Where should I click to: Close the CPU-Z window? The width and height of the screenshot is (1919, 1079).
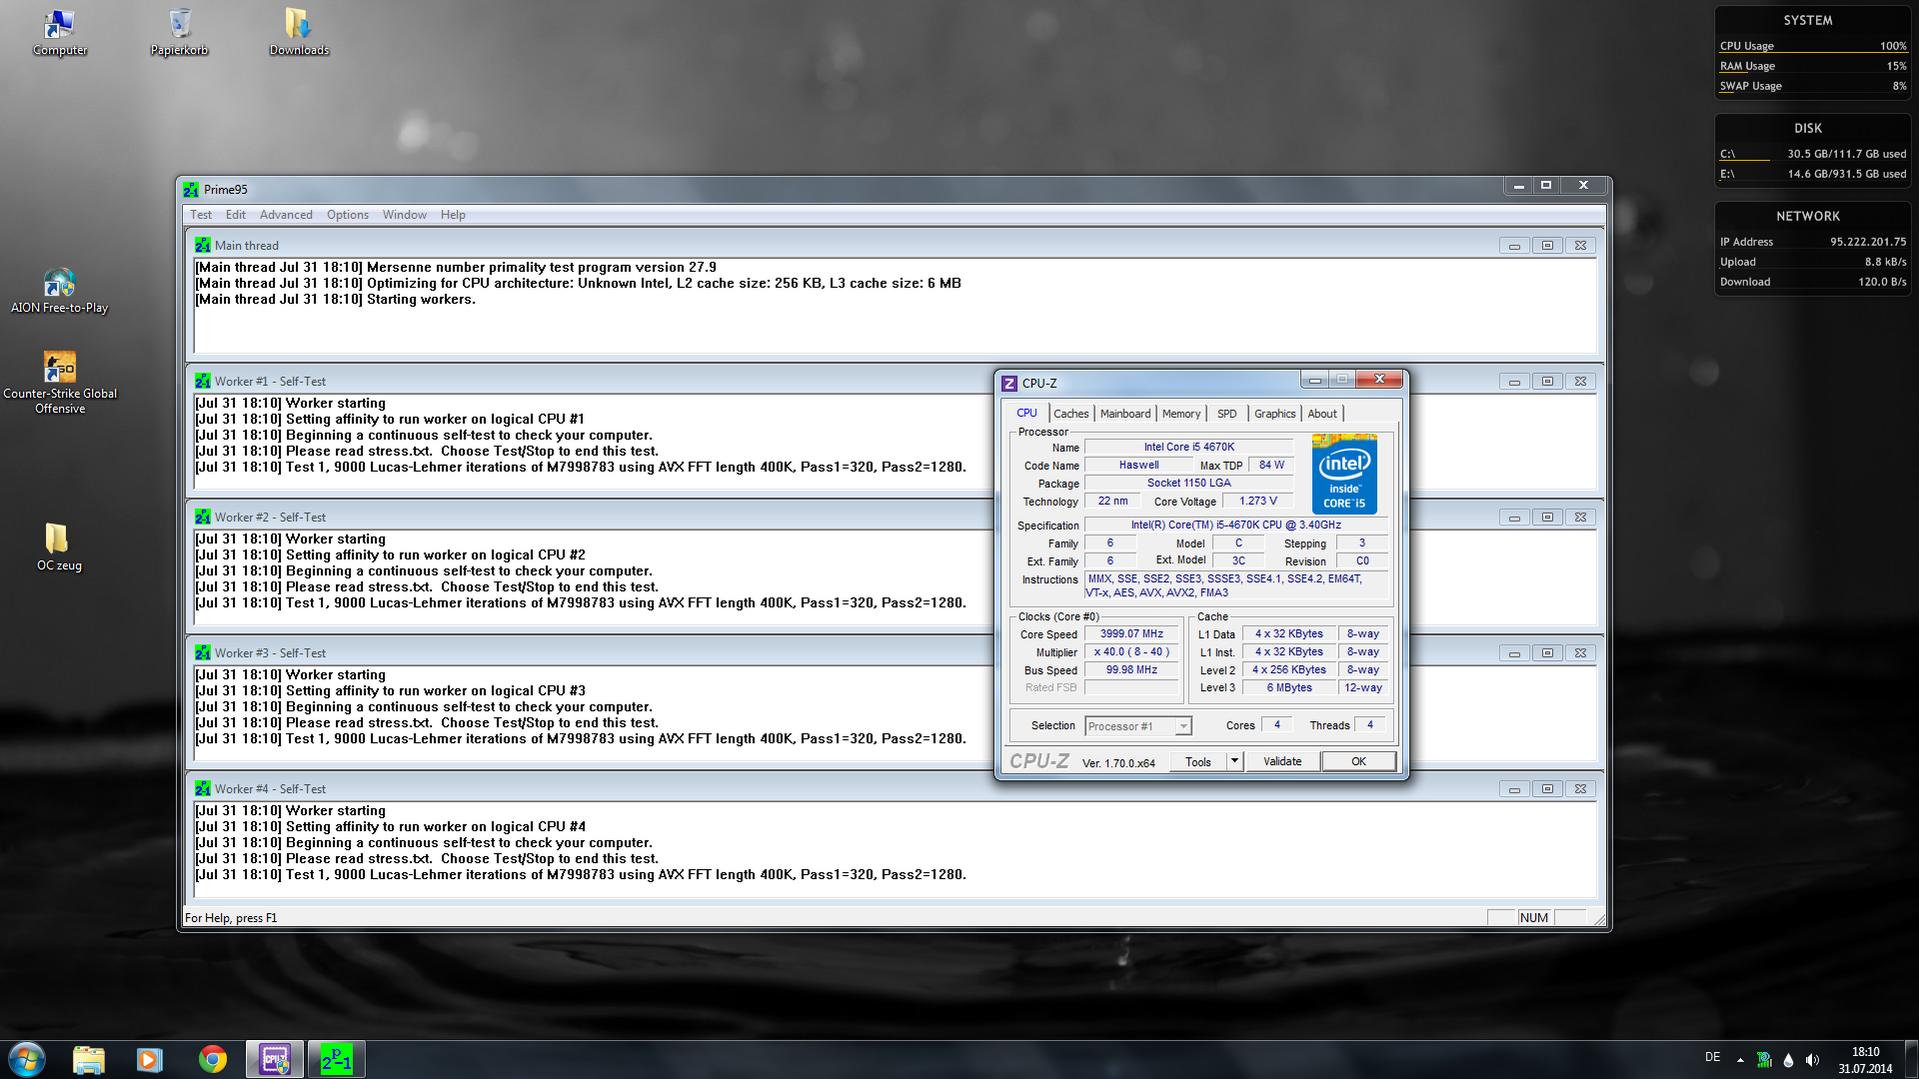(x=1380, y=379)
